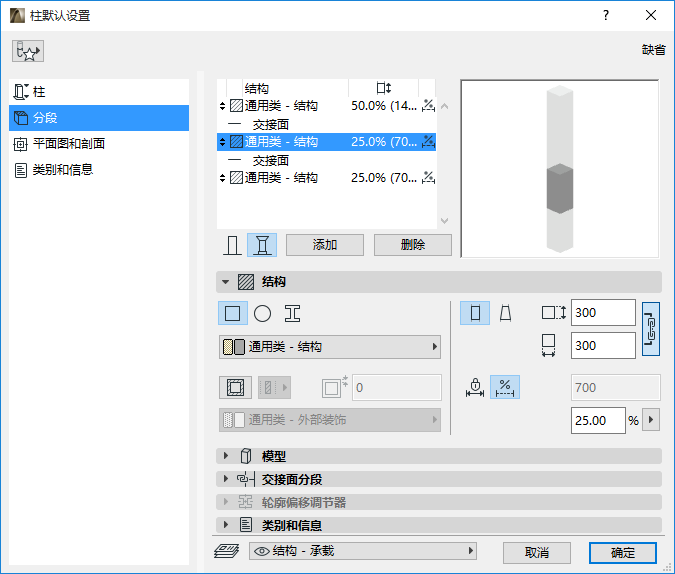
Task: Choose single-segment column icon
Action: [x=232, y=245]
